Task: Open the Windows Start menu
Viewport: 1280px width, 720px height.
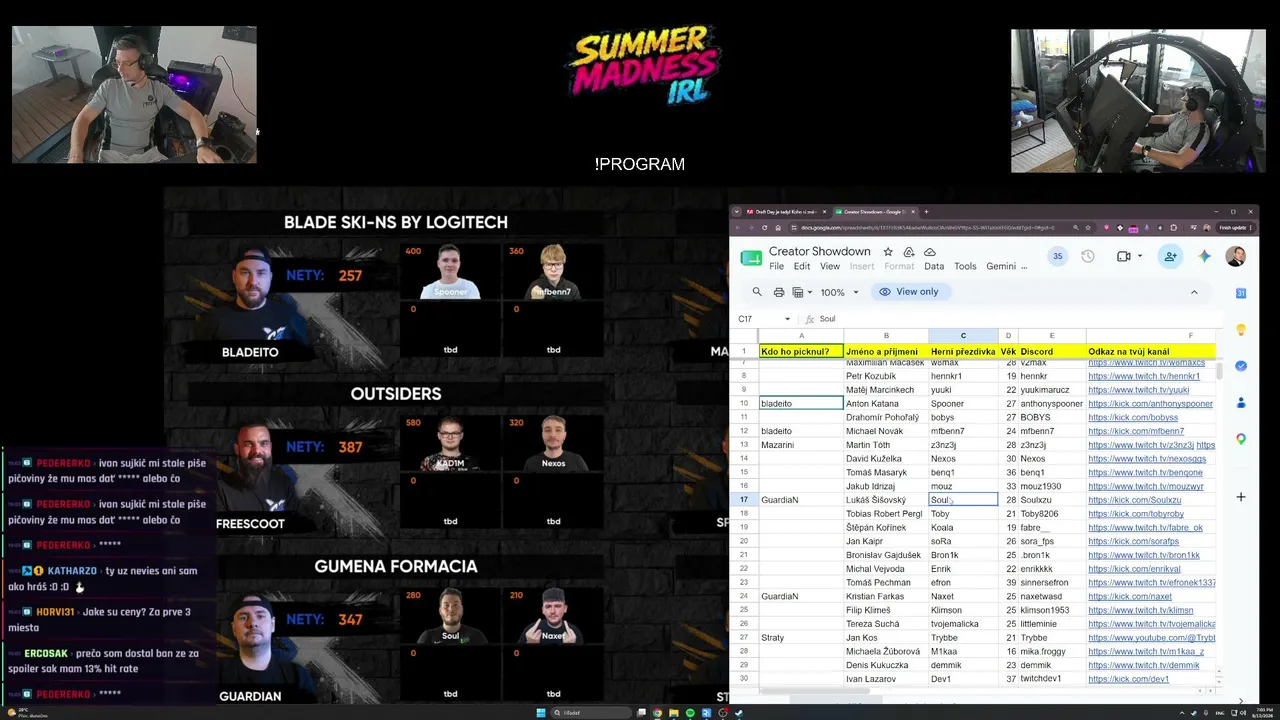Action: tap(541, 713)
